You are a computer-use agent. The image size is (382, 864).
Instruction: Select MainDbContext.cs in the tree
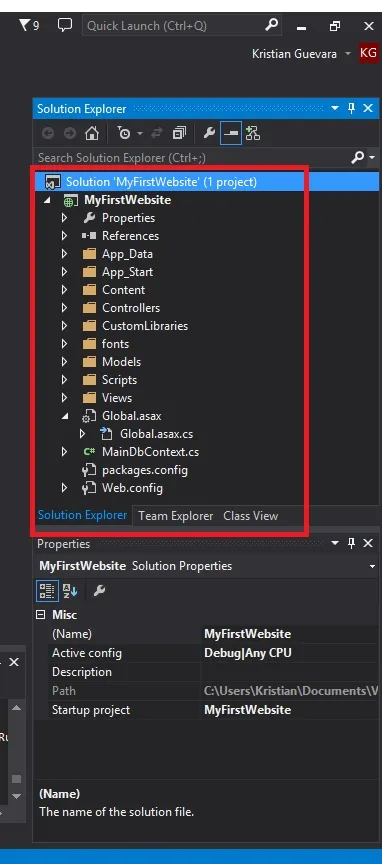pos(150,452)
